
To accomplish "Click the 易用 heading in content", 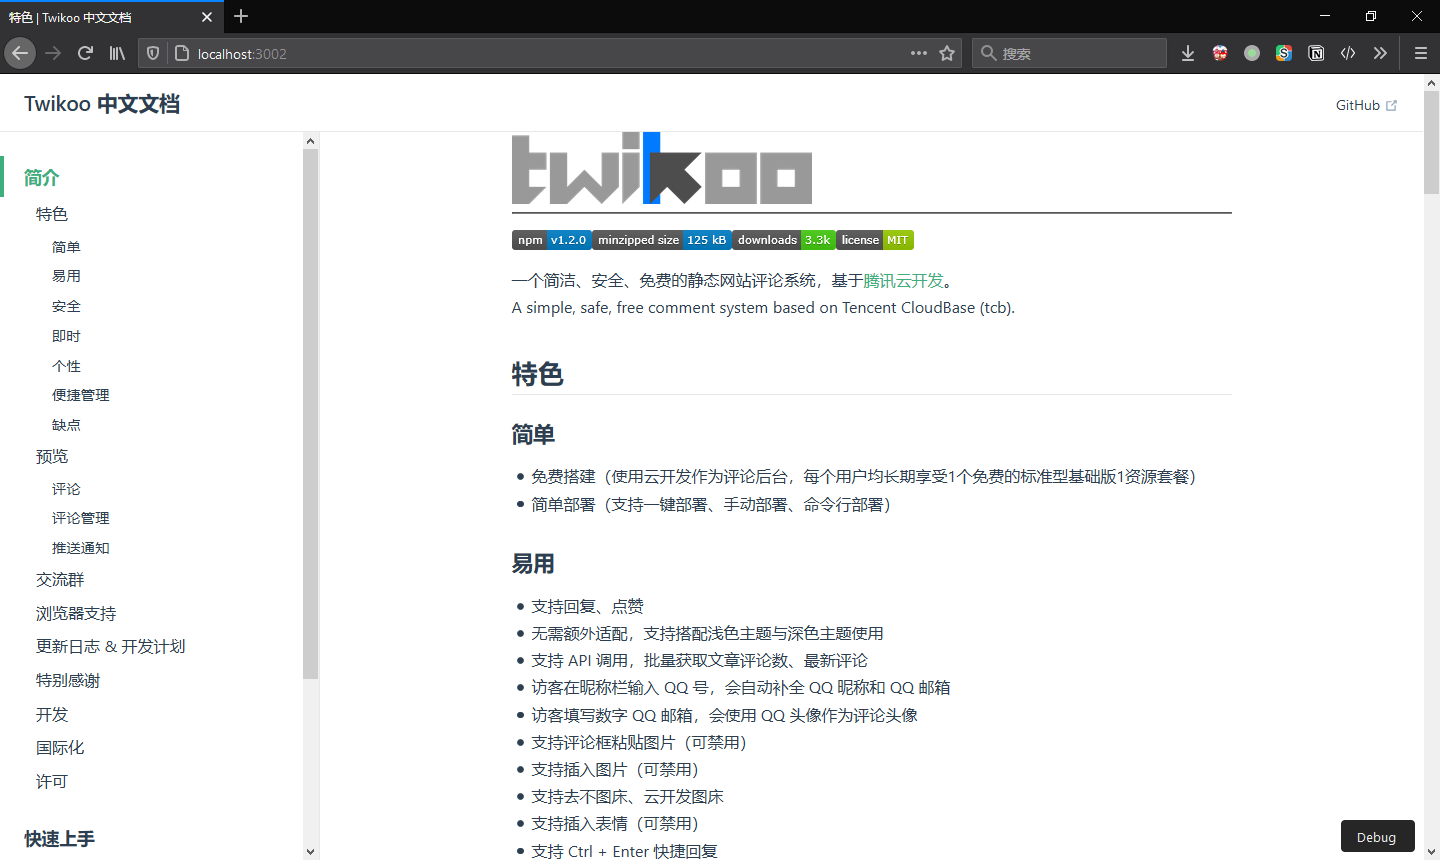I will pos(533,564).
